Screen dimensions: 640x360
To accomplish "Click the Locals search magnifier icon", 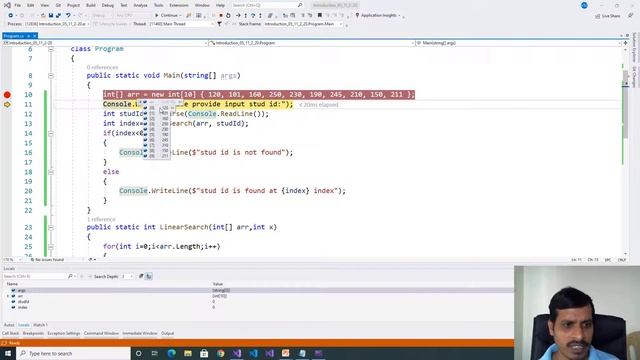I will 70,276.
